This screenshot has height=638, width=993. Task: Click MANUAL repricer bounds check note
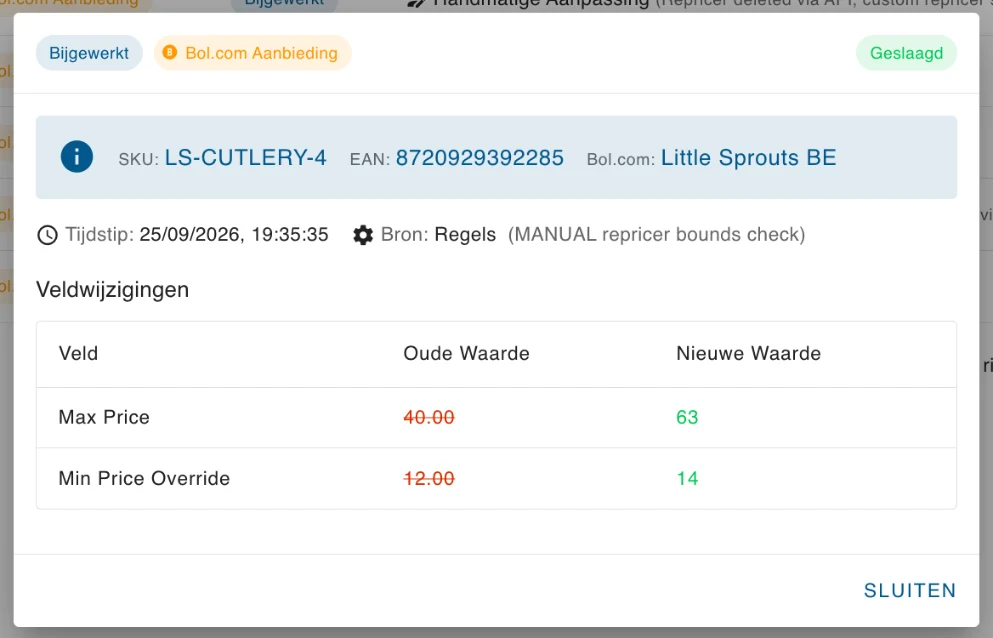click(x=657, y=235)
